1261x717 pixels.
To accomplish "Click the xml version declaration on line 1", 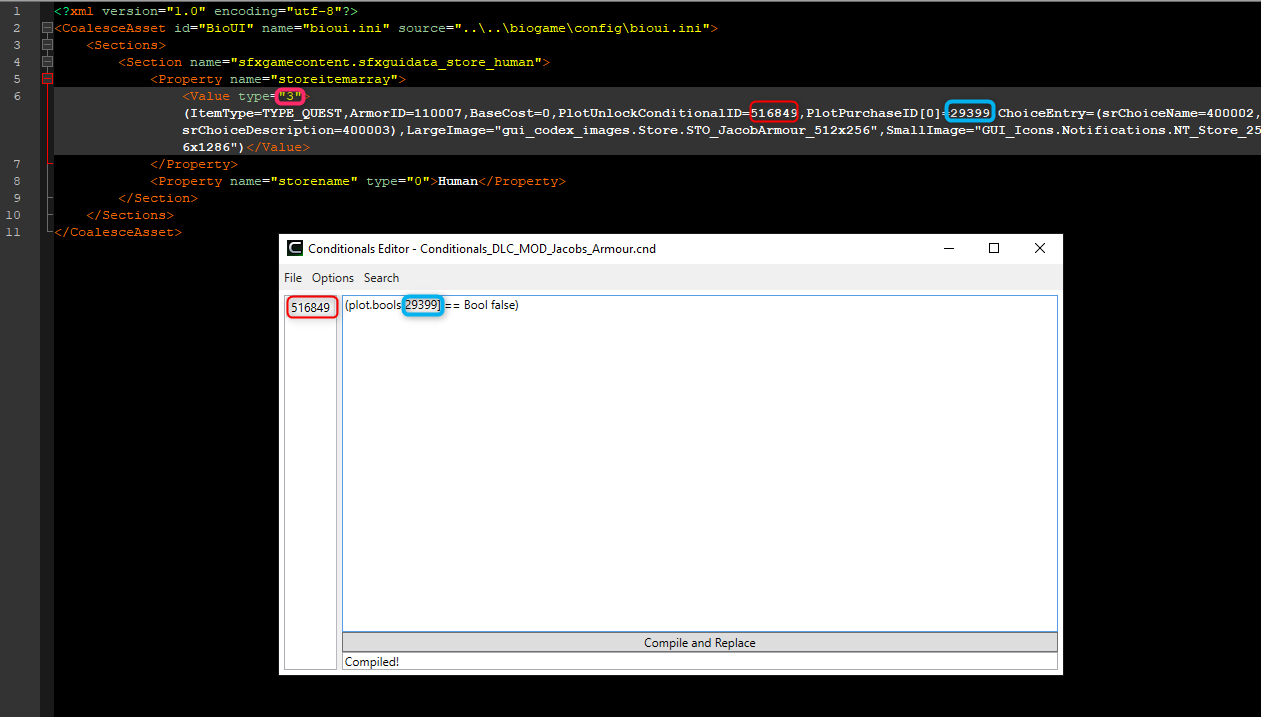I will click(x=206, y=11).
